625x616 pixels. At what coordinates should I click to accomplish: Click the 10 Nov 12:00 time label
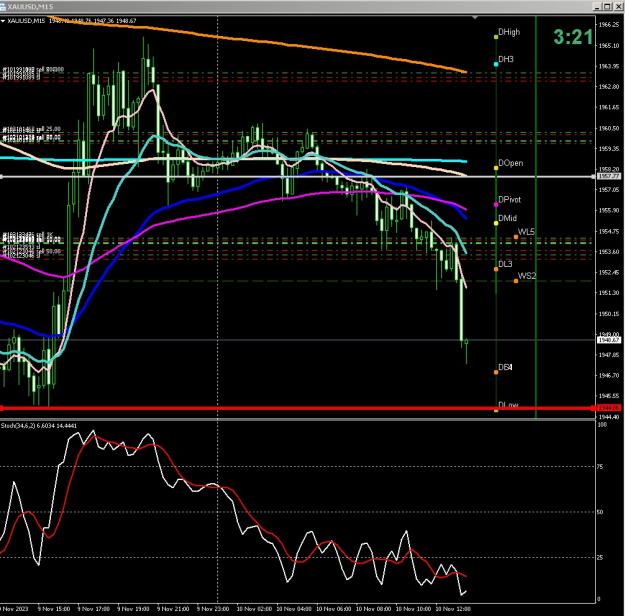coord(453,609)
